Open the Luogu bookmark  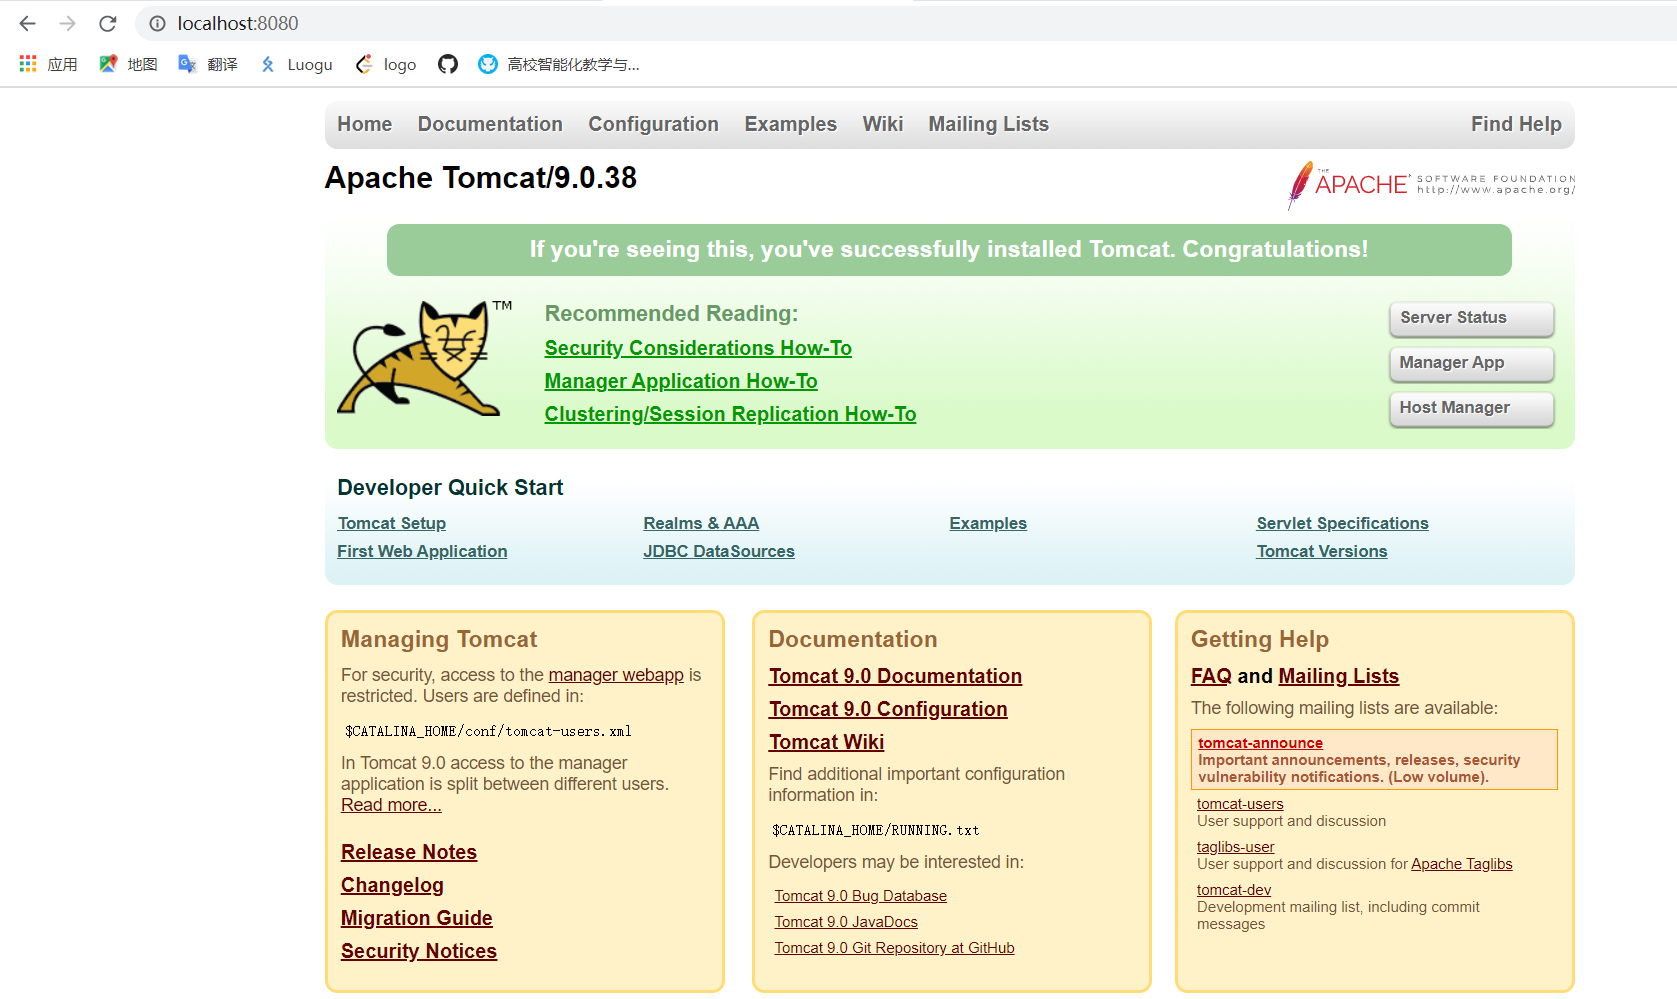pos(296,64)
